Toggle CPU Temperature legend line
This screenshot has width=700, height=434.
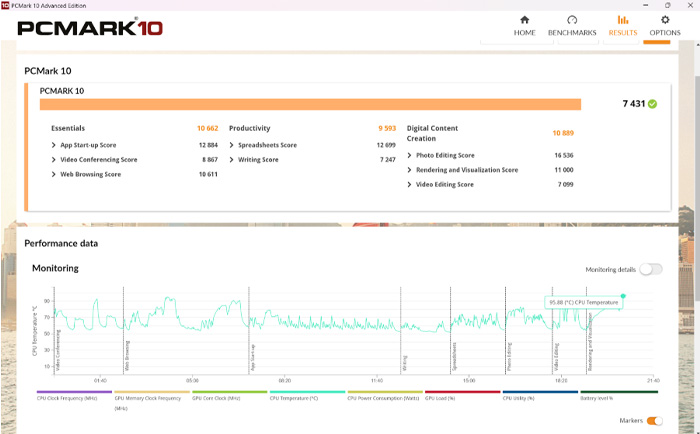(307, 392)
